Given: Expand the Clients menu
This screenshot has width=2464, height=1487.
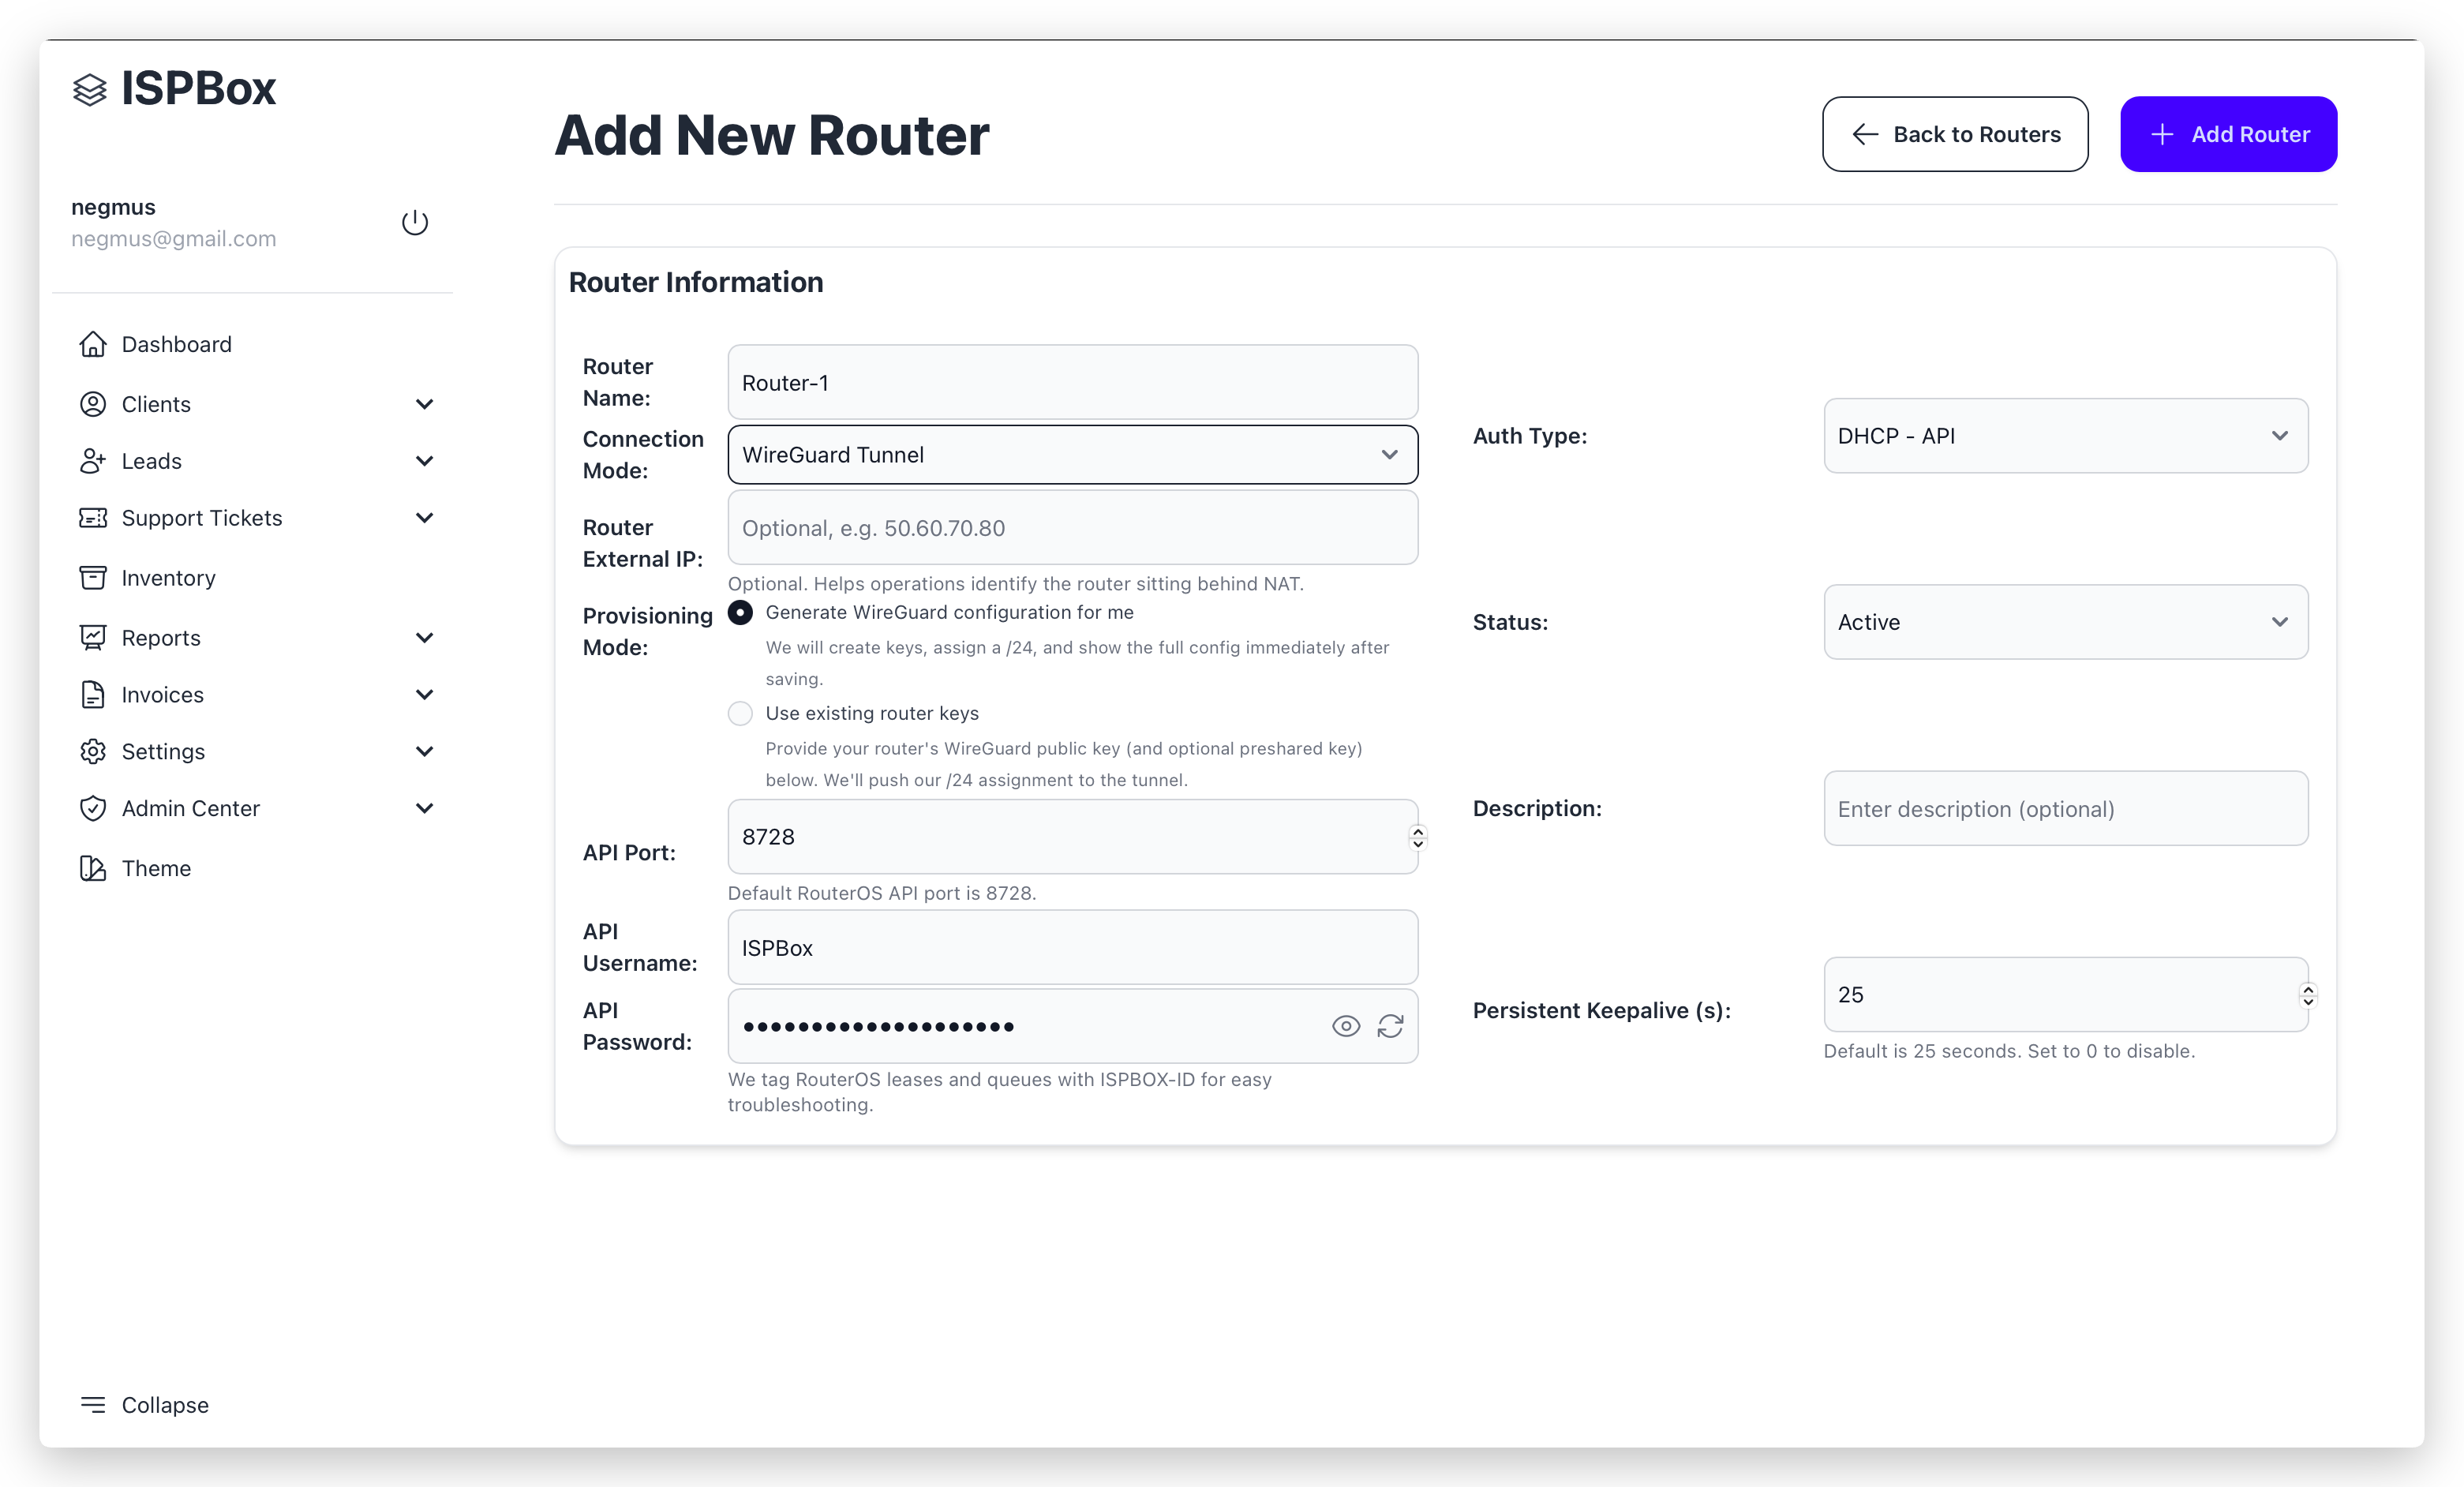Looking at the screenshot, I should click(x=424, y=404).
